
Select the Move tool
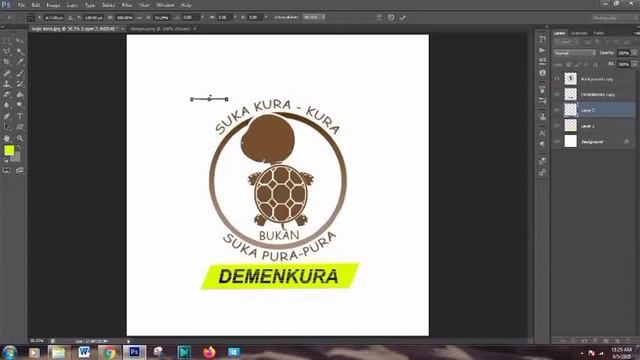[20, 40]
